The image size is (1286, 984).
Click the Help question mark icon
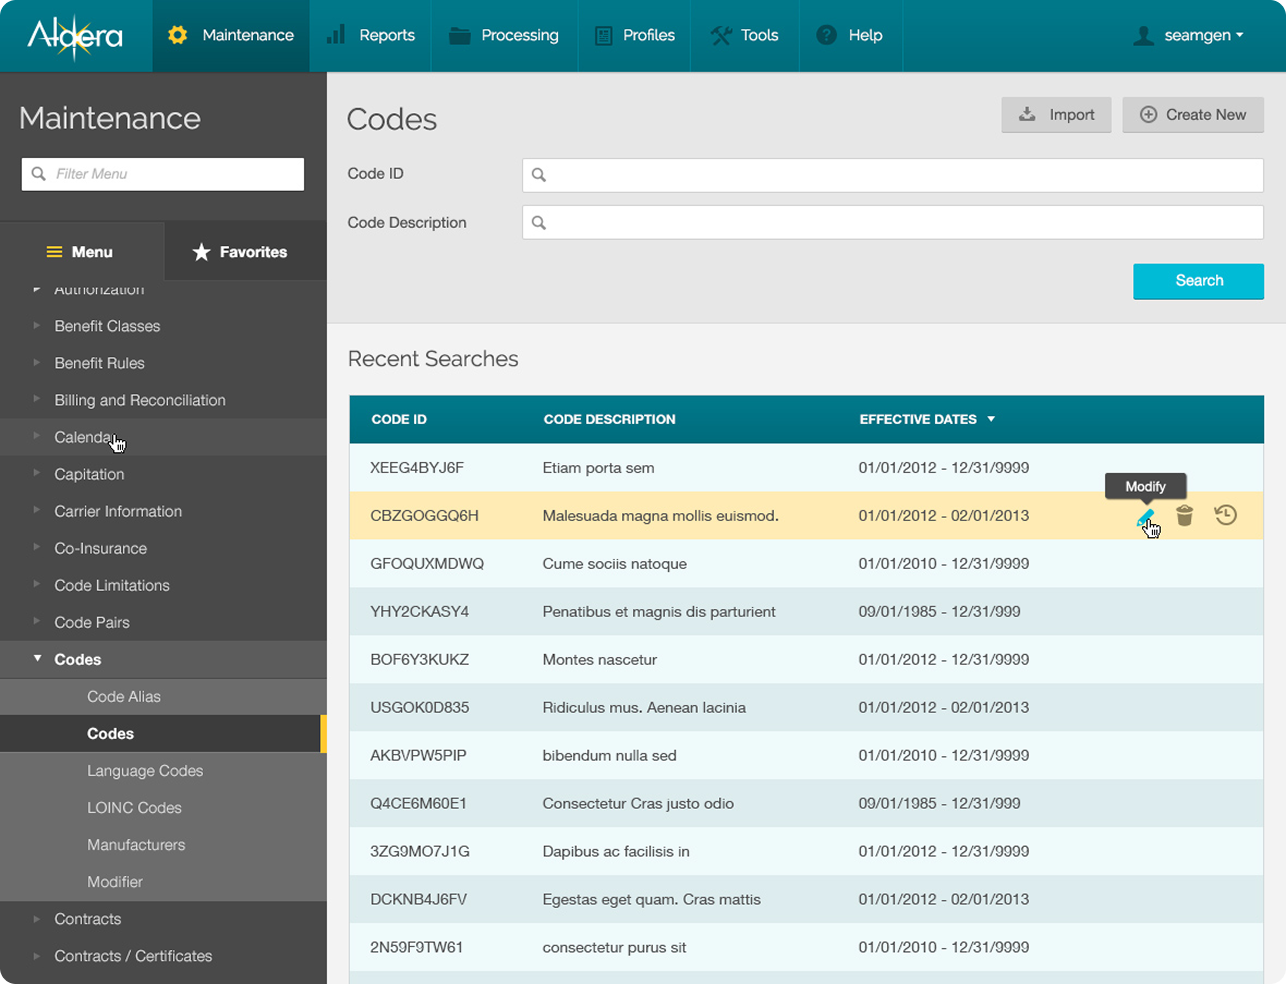click(826, 35)
